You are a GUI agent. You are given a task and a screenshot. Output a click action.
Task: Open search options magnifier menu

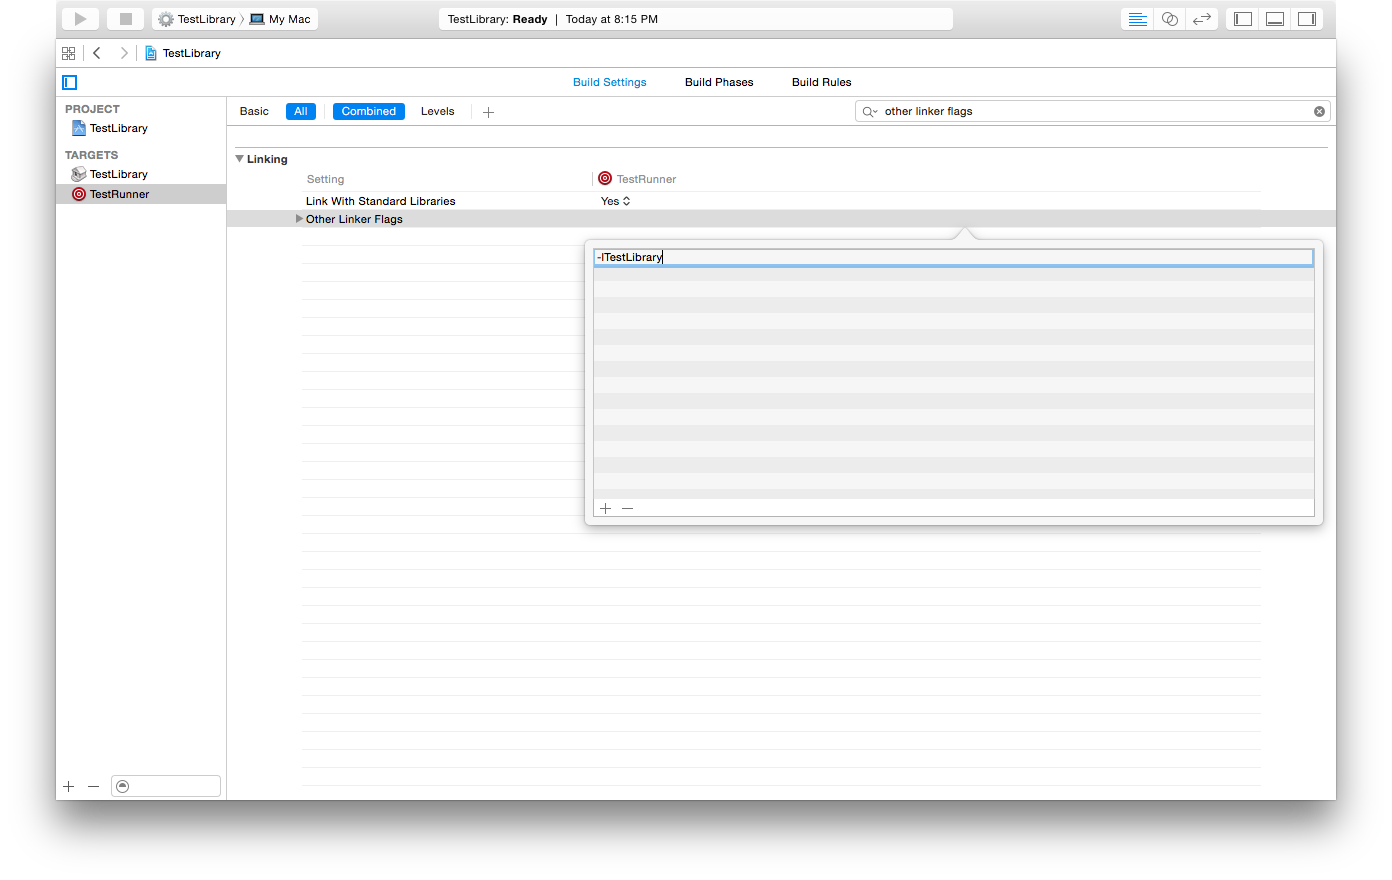tap(869, 111)
